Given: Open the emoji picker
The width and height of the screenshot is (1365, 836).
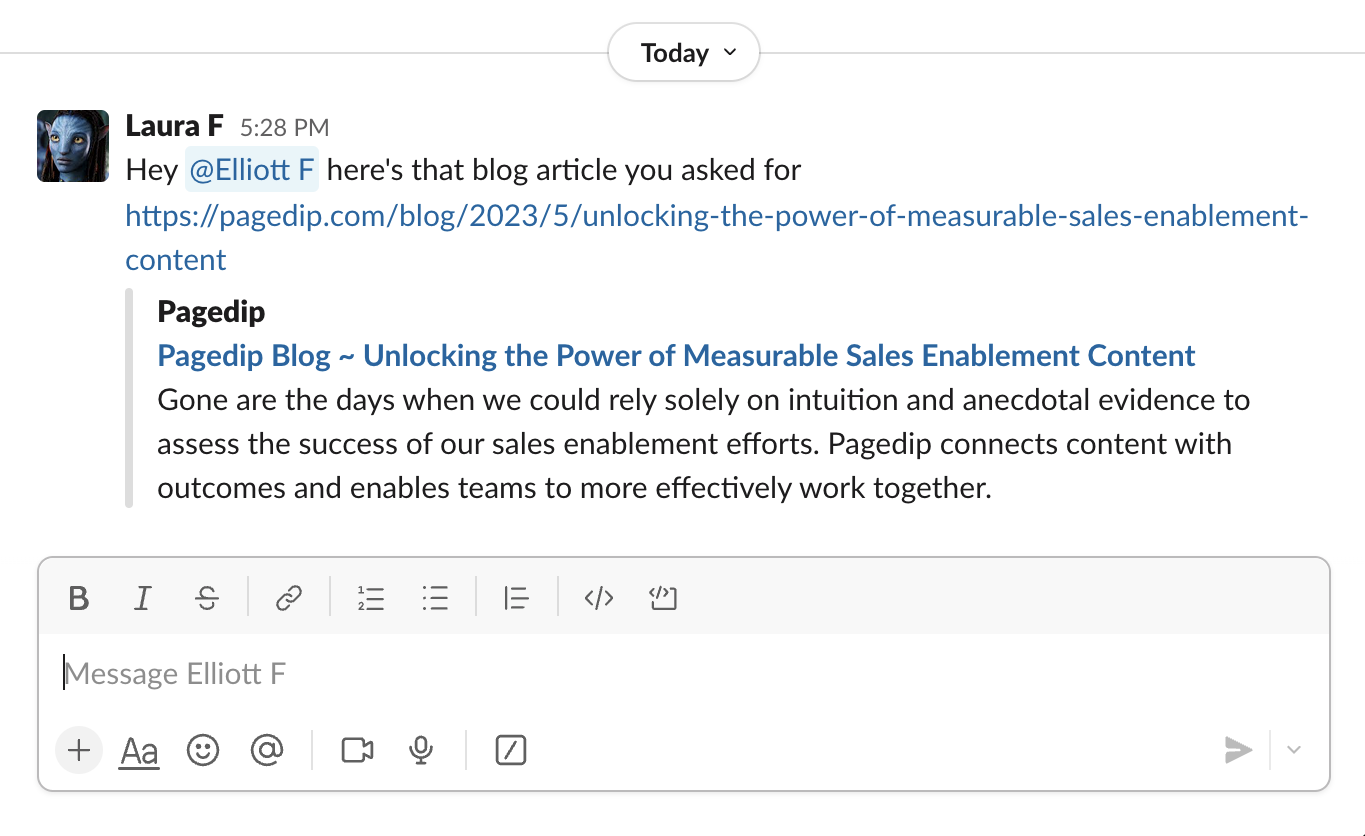Looking at the screenshot, I should 203,750.
